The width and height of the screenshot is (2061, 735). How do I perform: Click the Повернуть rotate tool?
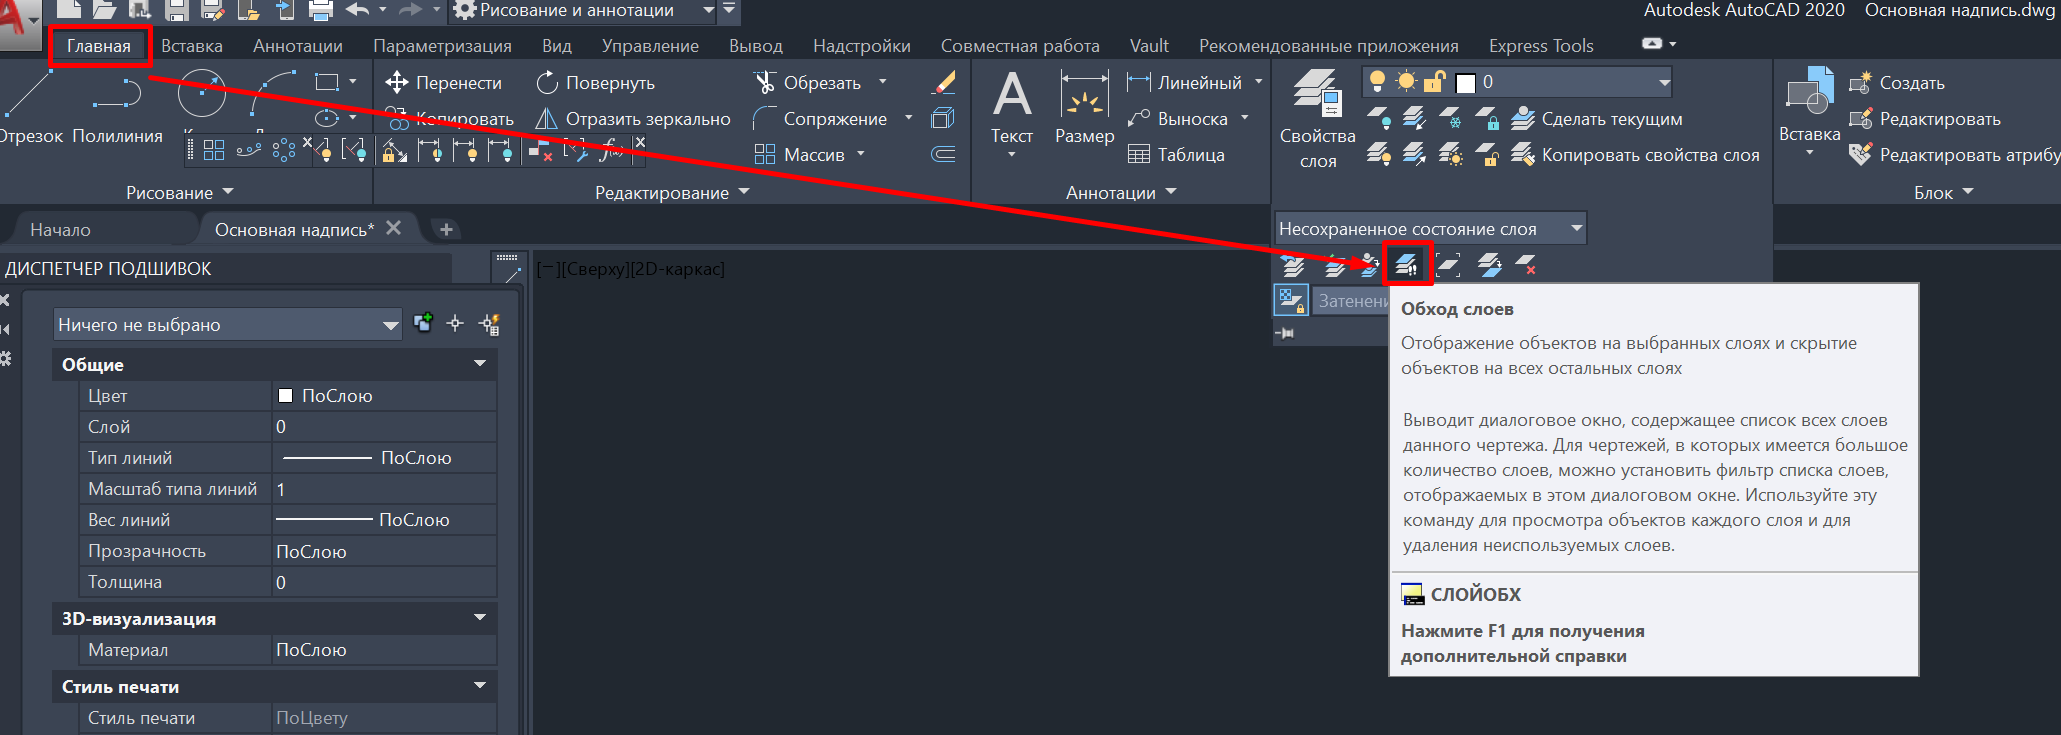[596, 83]
